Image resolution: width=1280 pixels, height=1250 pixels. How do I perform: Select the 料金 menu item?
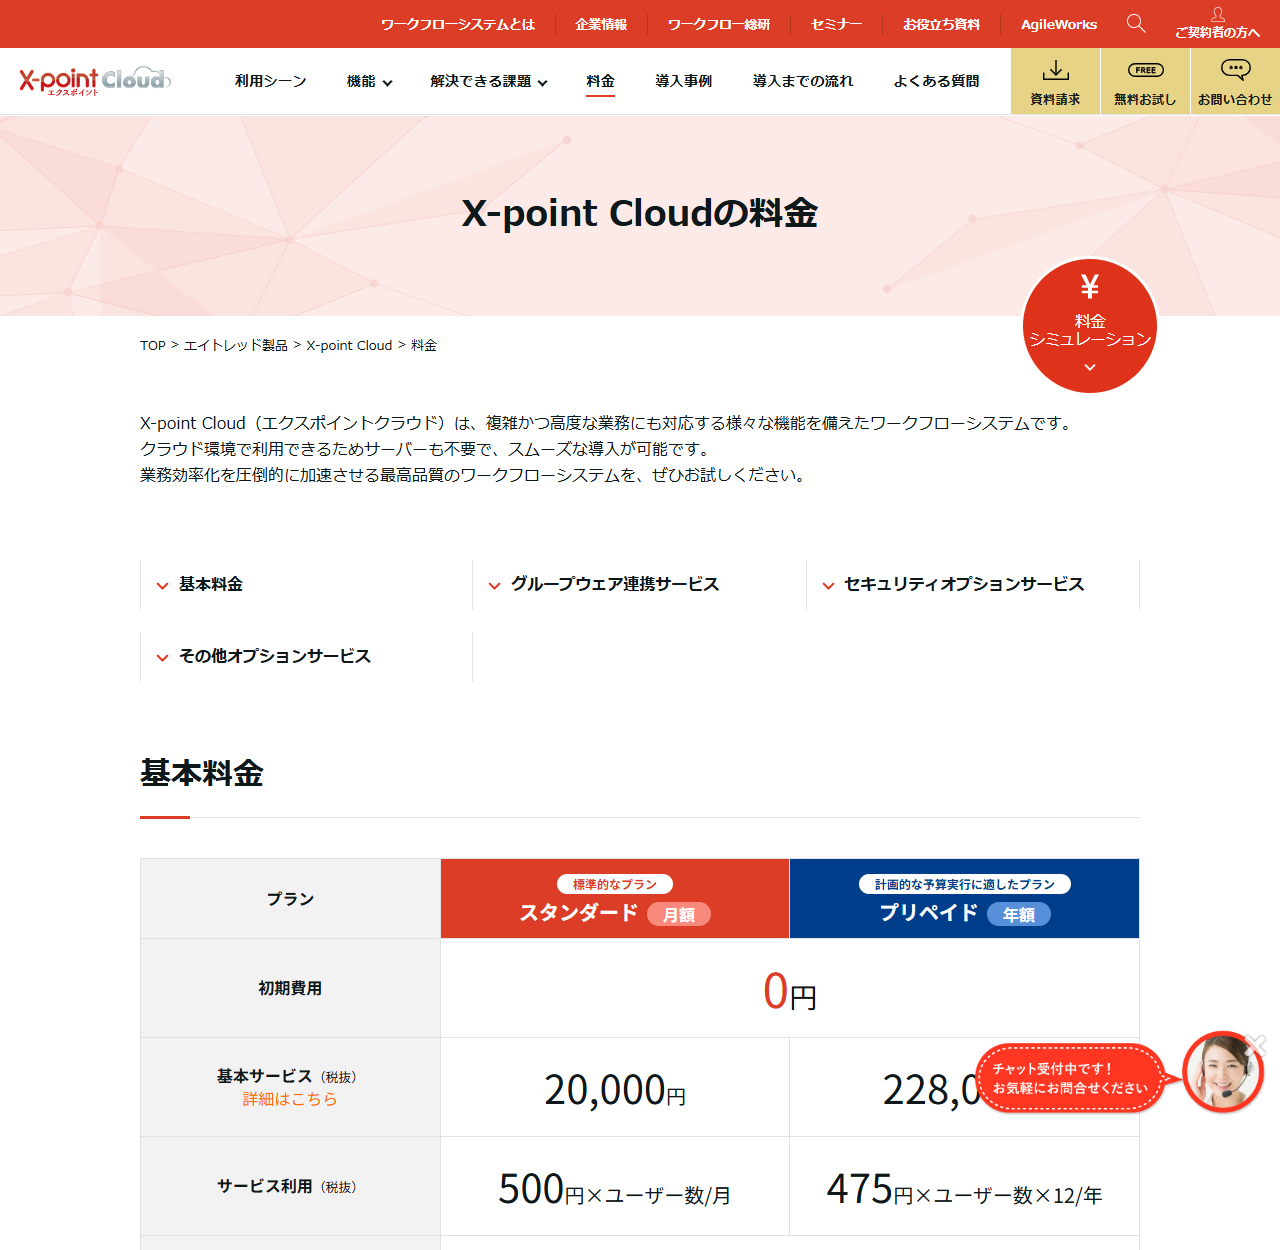tap(600, 81)
